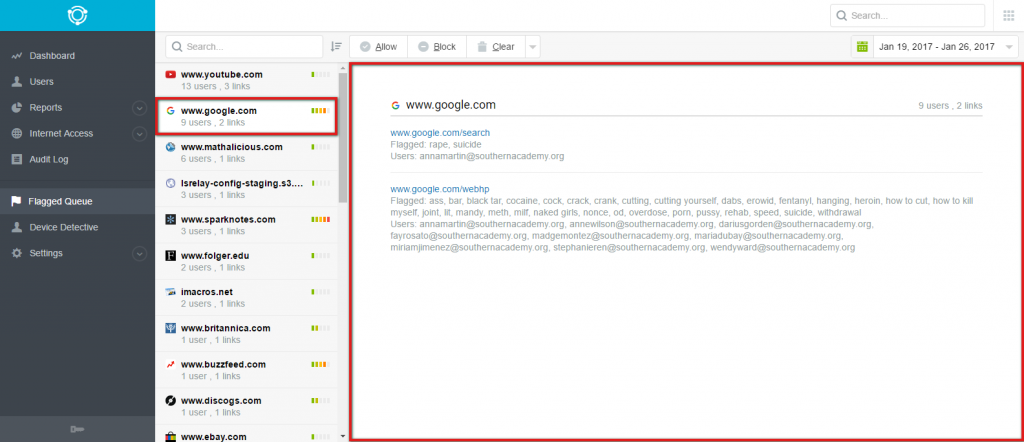Select www.sparknotes.com in the list
Image resolution: width=1024 pixels, height=442 pixels.
[x=247, y=225]
